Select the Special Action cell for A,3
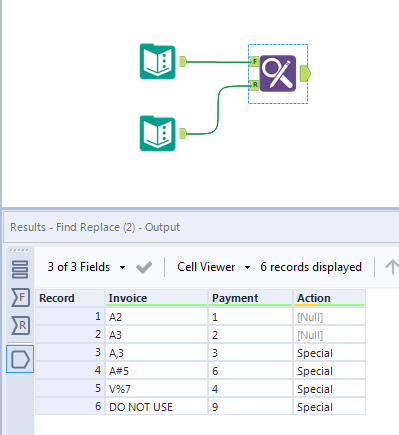This screenshot has height=435, width=399. [329, 353]
